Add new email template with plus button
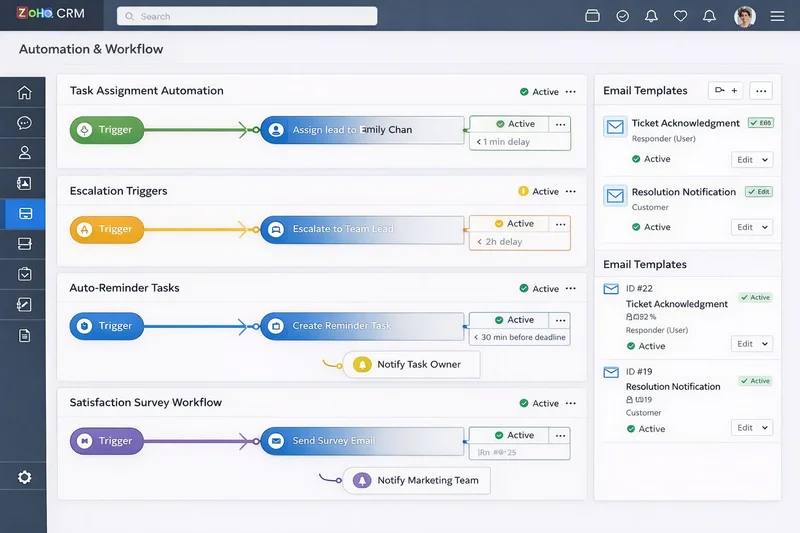The width and height of the screenshot is (800, 533). [x=734, y=90]
